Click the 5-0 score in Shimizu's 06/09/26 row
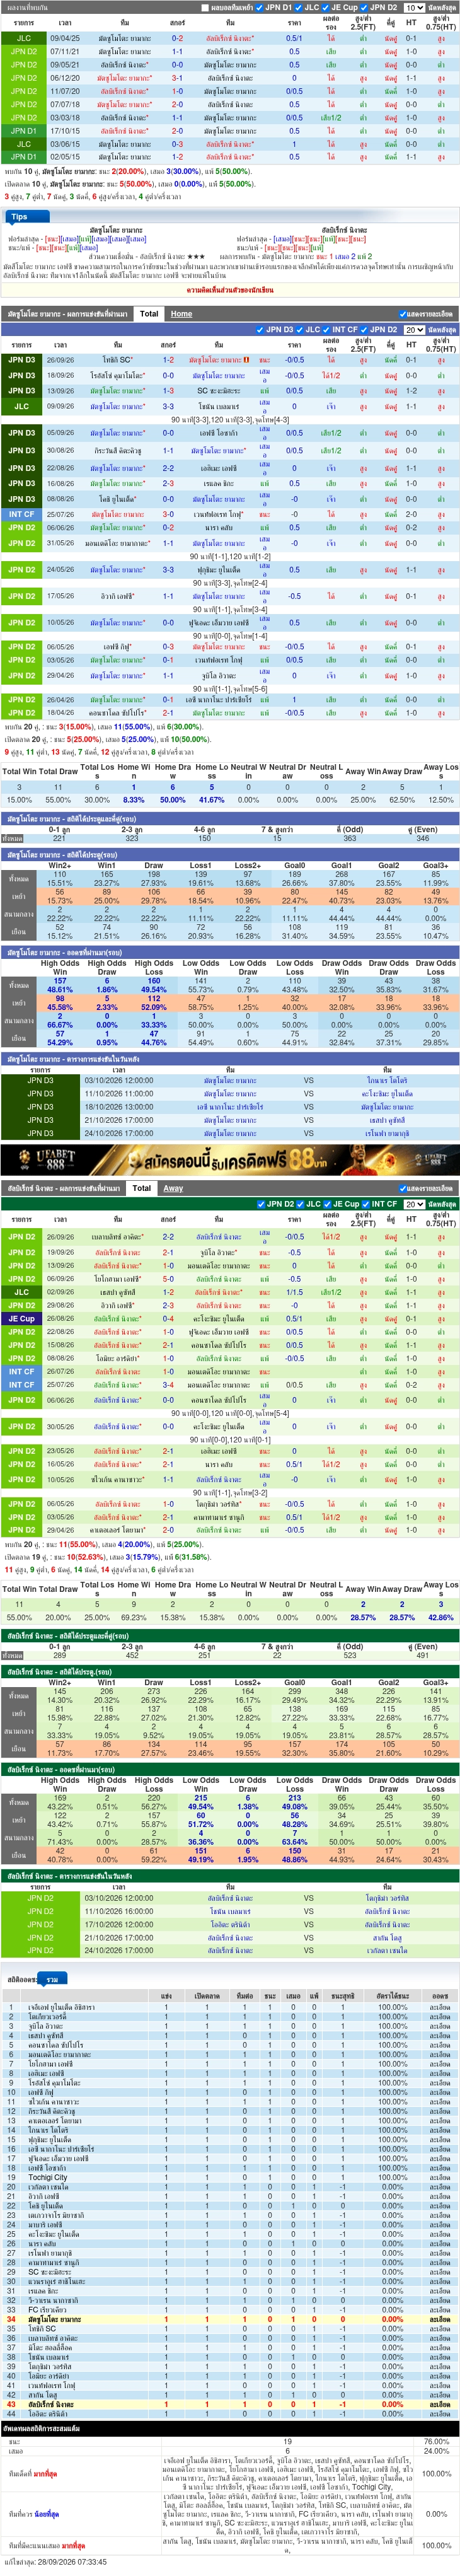Screen dimensions: 460x2576 [168, 1279]
